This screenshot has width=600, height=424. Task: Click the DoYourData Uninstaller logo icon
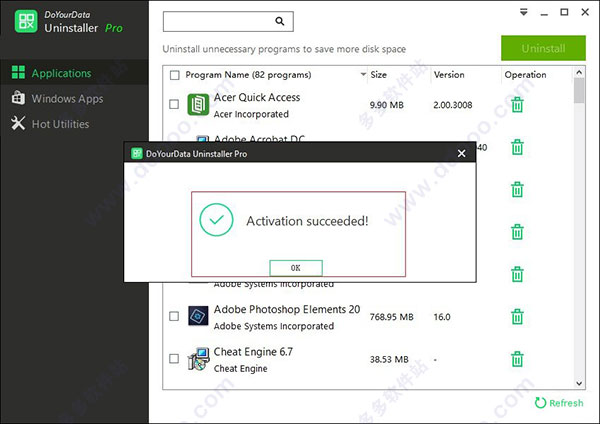(26, 21)
